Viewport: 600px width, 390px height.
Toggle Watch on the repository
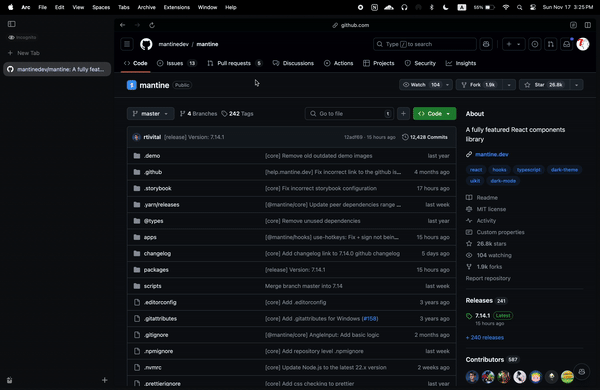pyautogui.click(x=421, y=85)
